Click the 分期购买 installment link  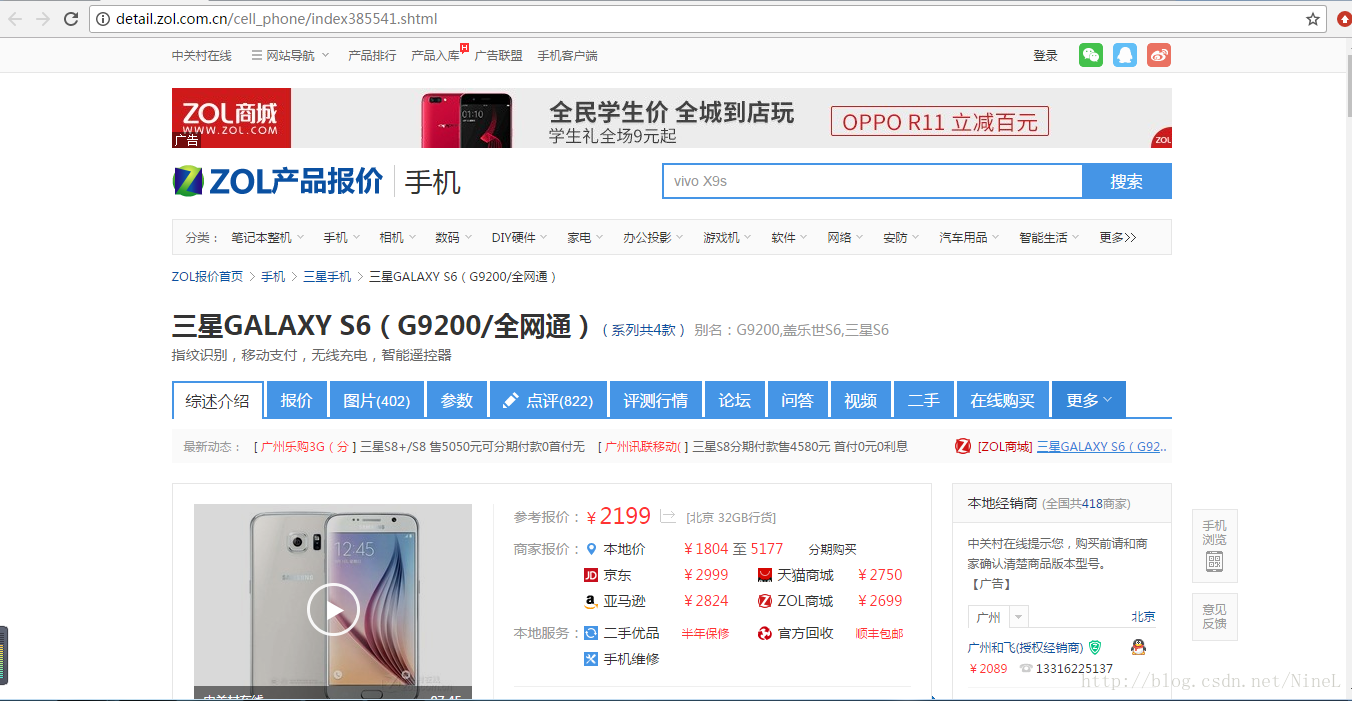coord(833,549)
